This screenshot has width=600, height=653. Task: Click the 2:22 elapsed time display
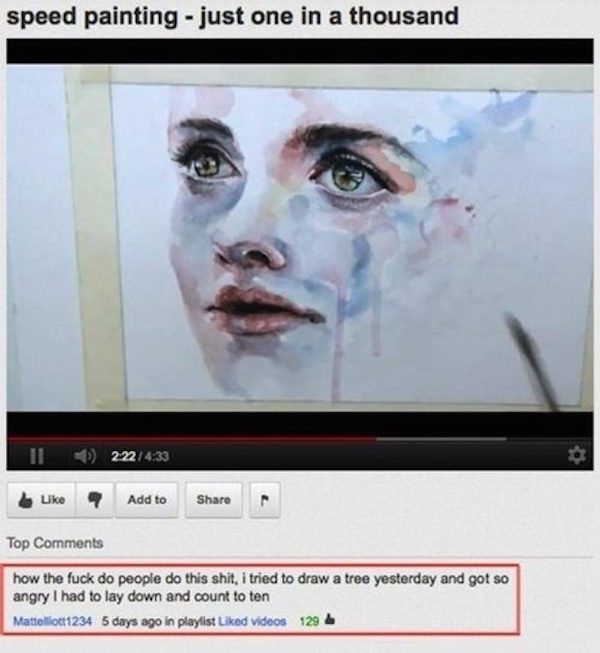pos(123,456)
